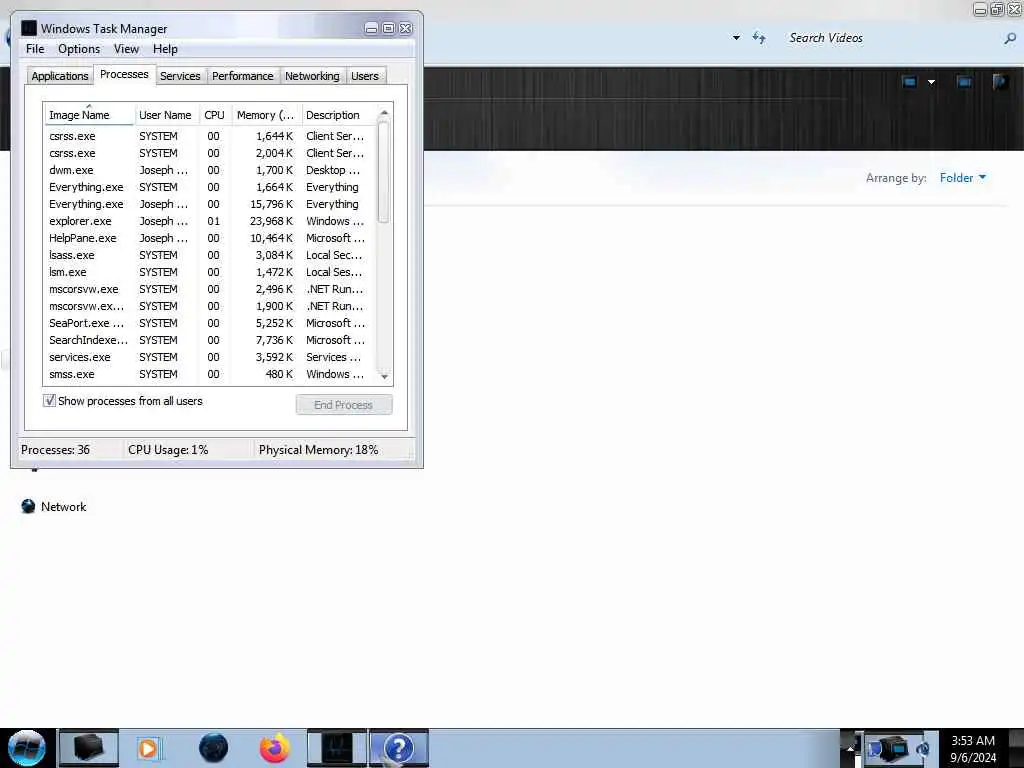Maximize the Task Manager window

pyautogui.click(x=388, y=28)
